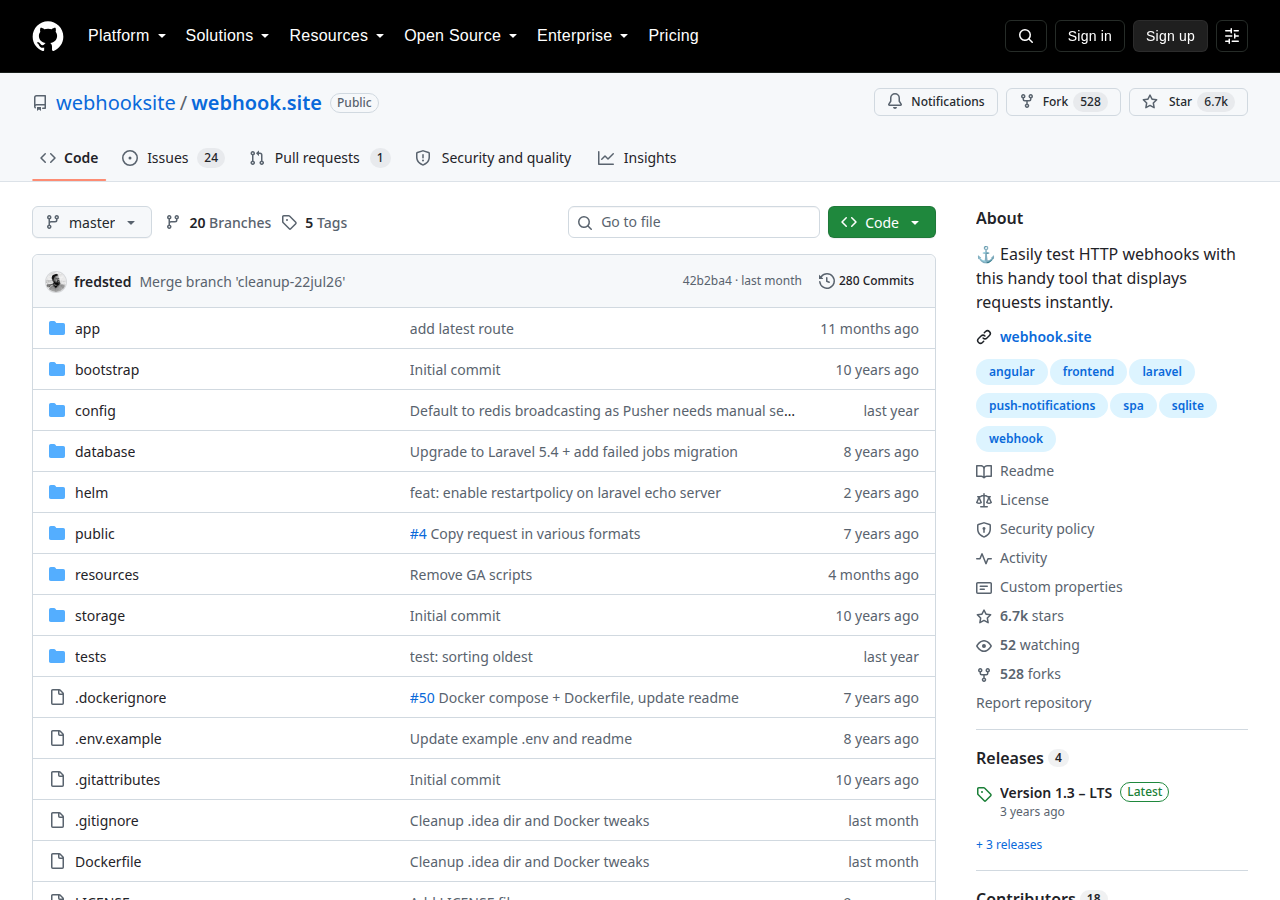Click the .dockerignore file icon

(57, 698)
